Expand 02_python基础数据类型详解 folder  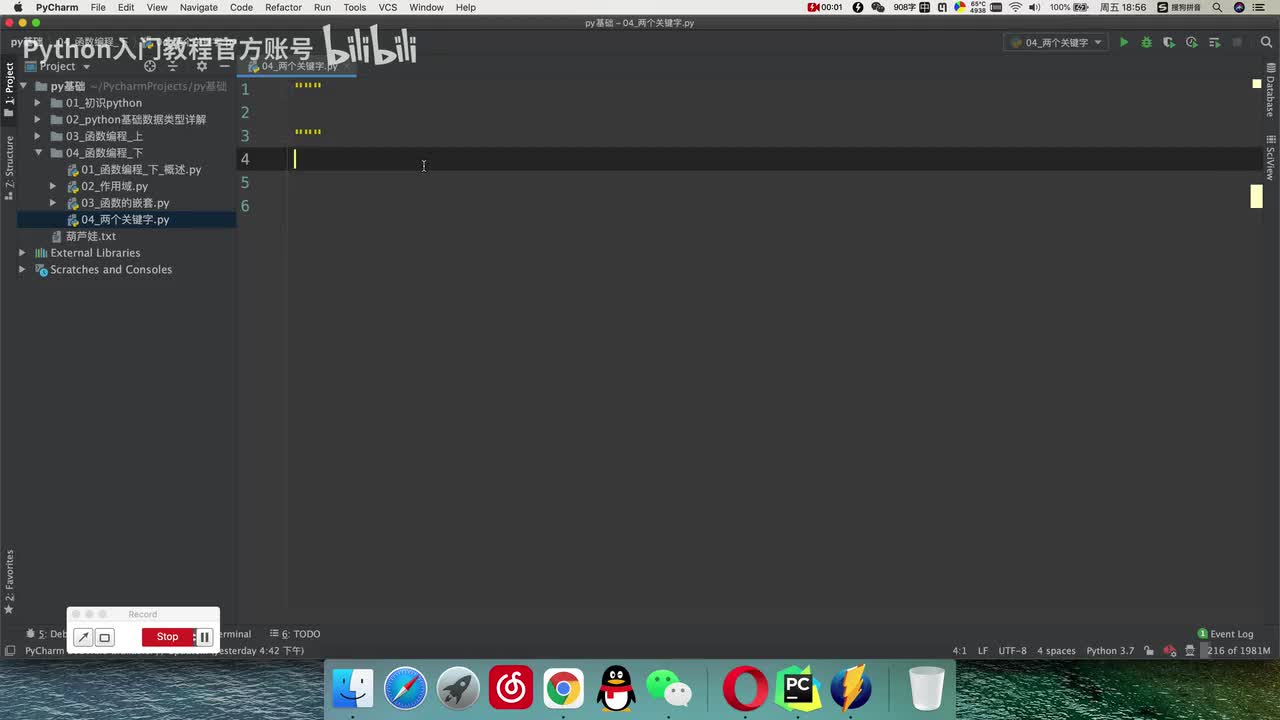38,120
